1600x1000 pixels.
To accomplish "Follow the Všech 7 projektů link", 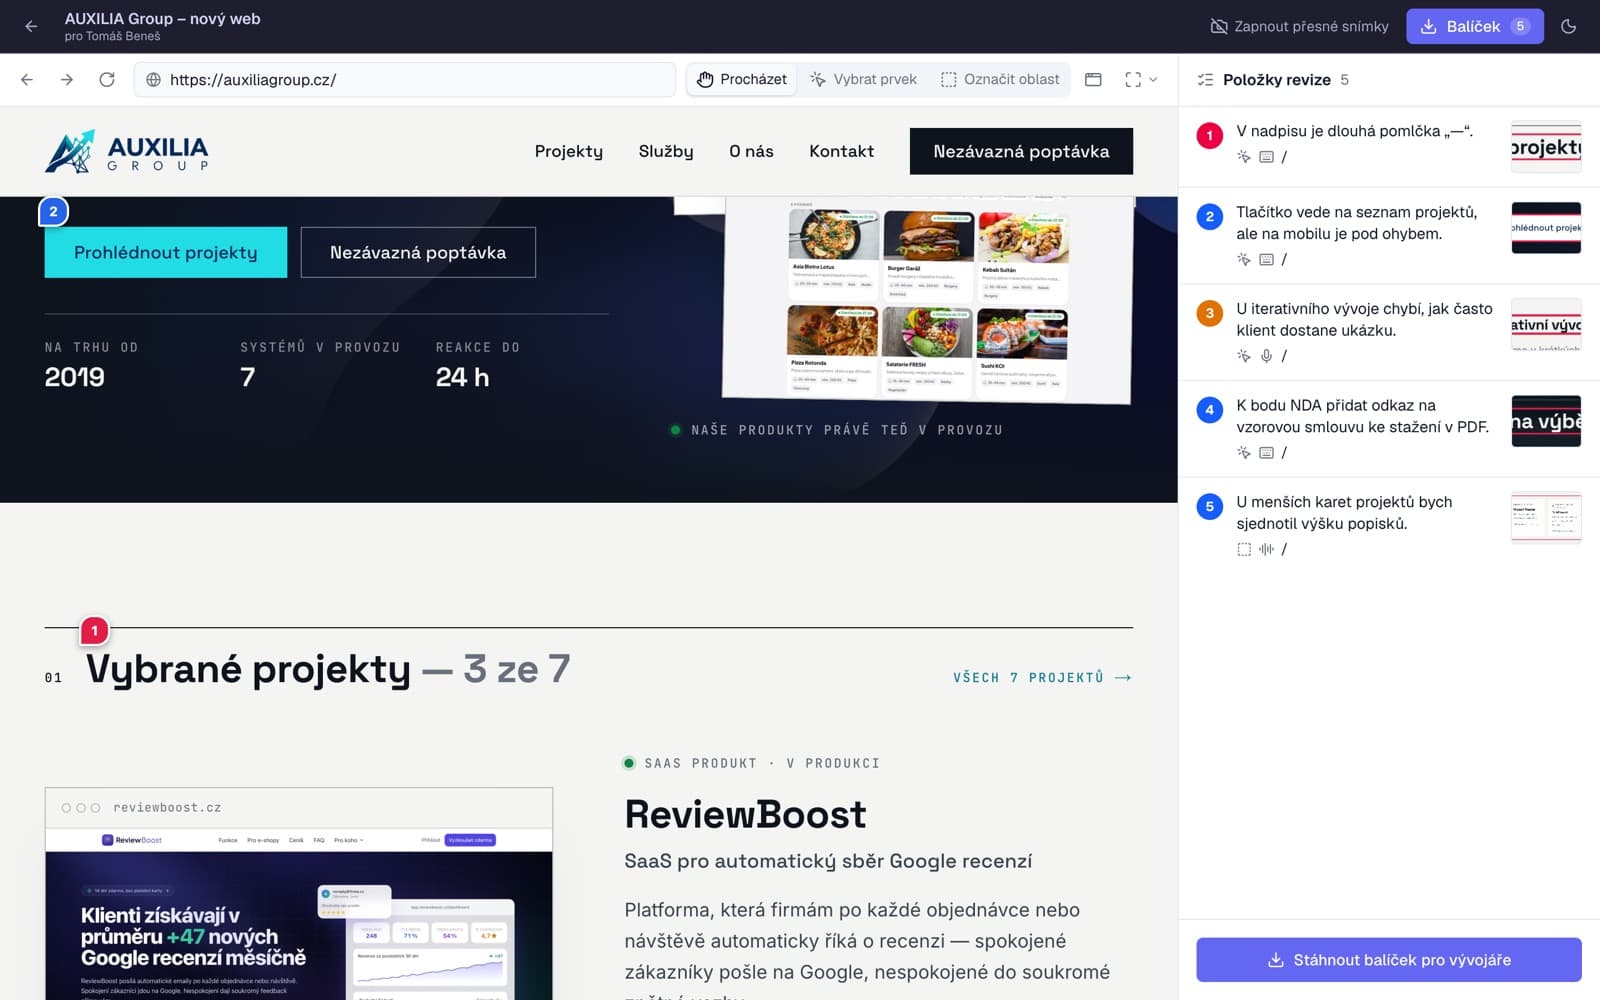I will [1042, 678].
